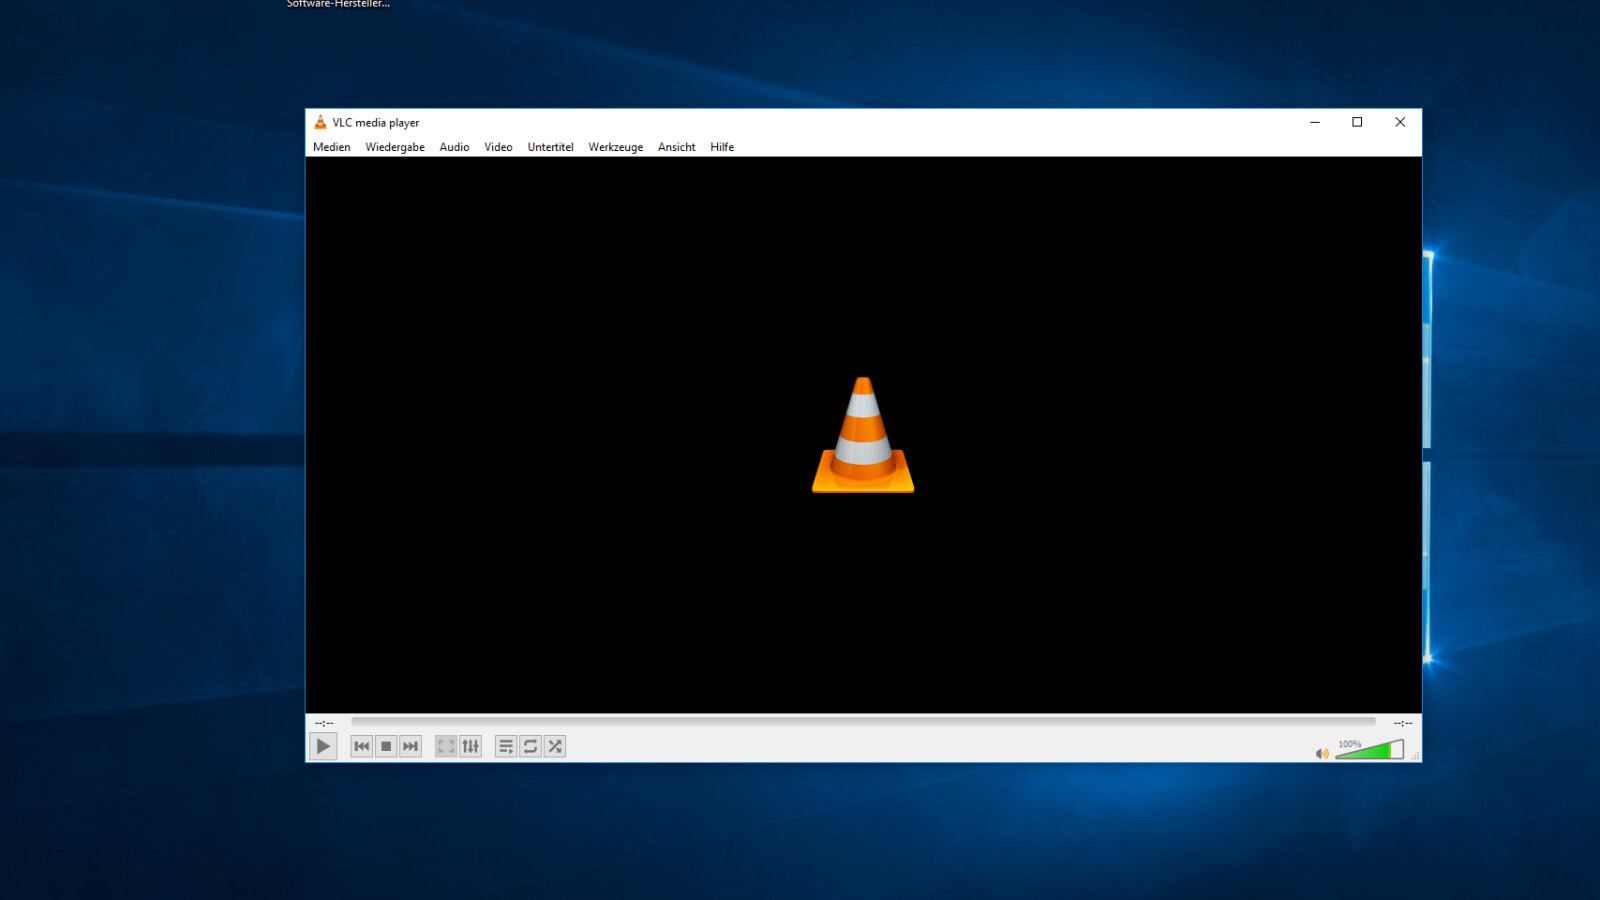This screenshot has height=900, width=1600.
Task: Adjust the green volume slider
Action: (x=1370, y=750)
